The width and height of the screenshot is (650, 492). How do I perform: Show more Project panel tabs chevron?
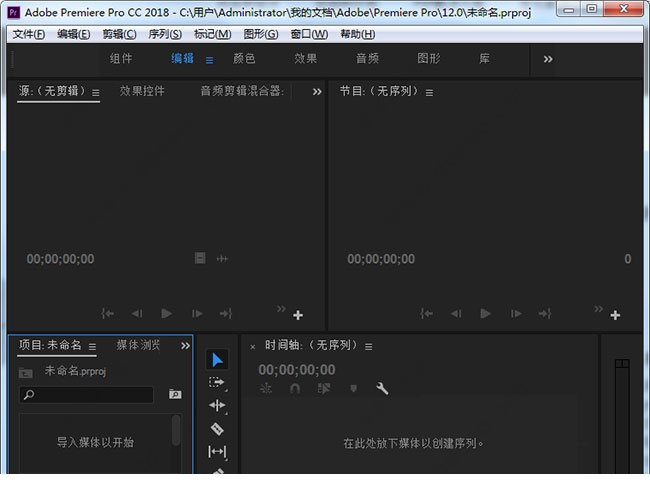tap(185, 346)
